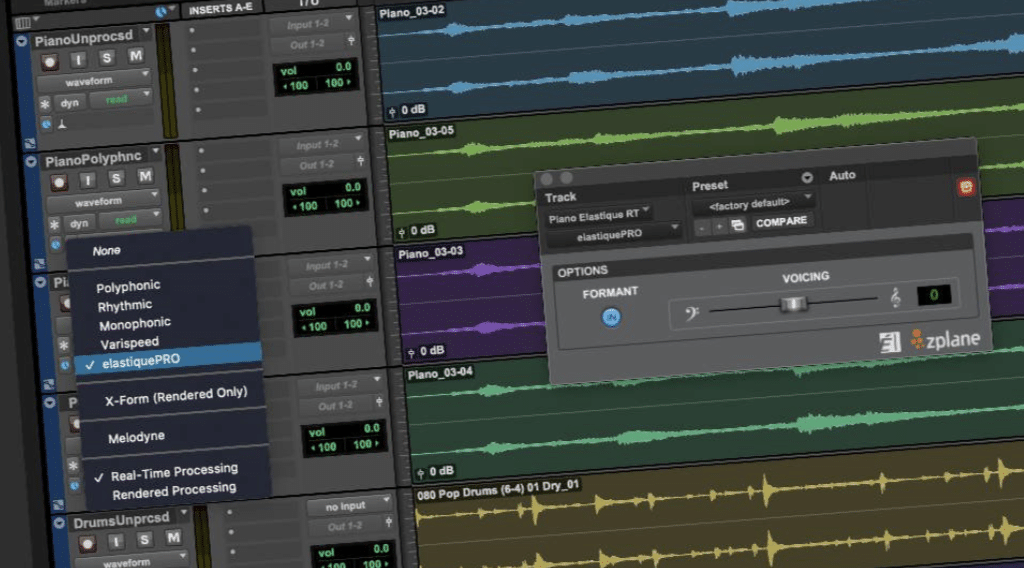Select Real-Time Processing option
This screenshot has height=568, width=1024.
pos(174,472)
